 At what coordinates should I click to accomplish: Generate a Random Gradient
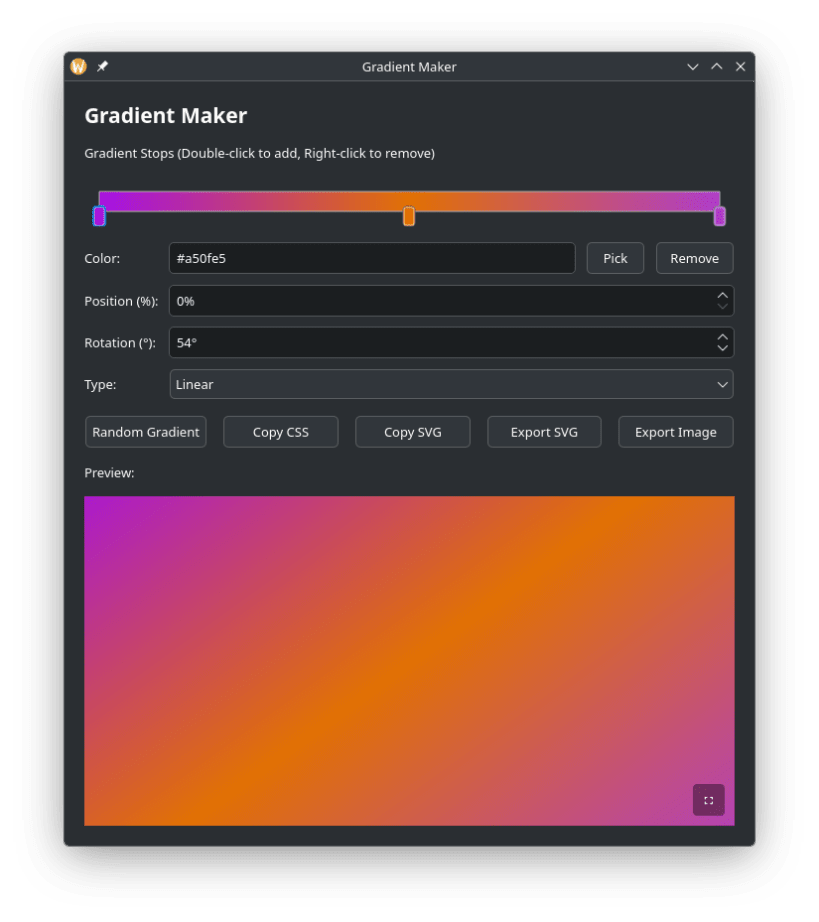pyautogui.click(x=145, y=431)
